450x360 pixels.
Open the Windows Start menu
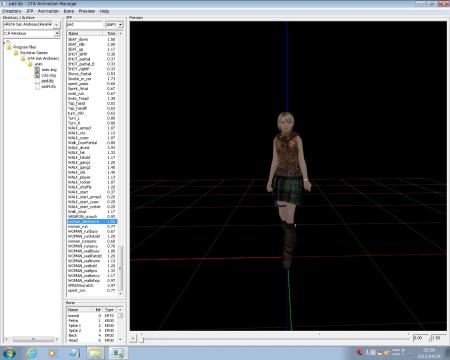click(9, 353)
